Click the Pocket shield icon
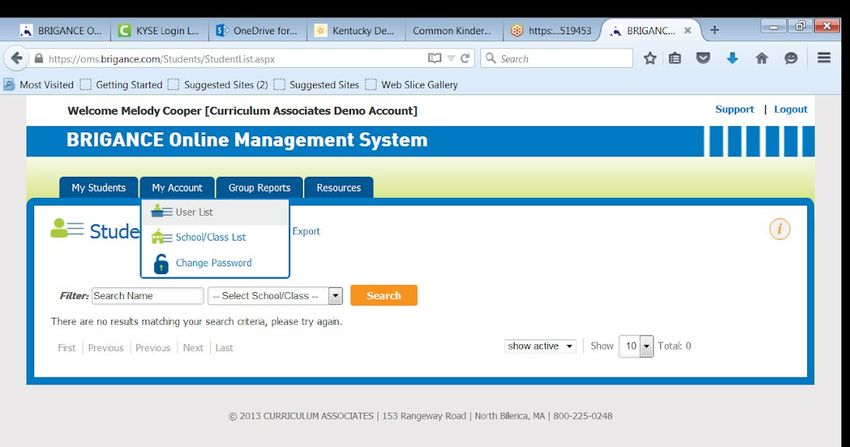The width and height of the screenshot is (850, 447). click(x=703, y=58)
